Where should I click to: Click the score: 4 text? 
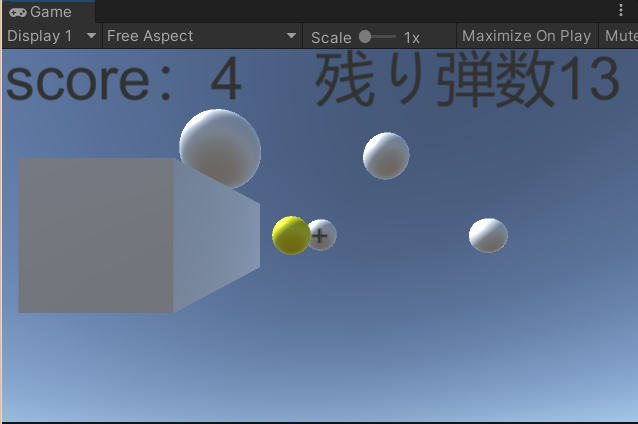pos(124,79)
